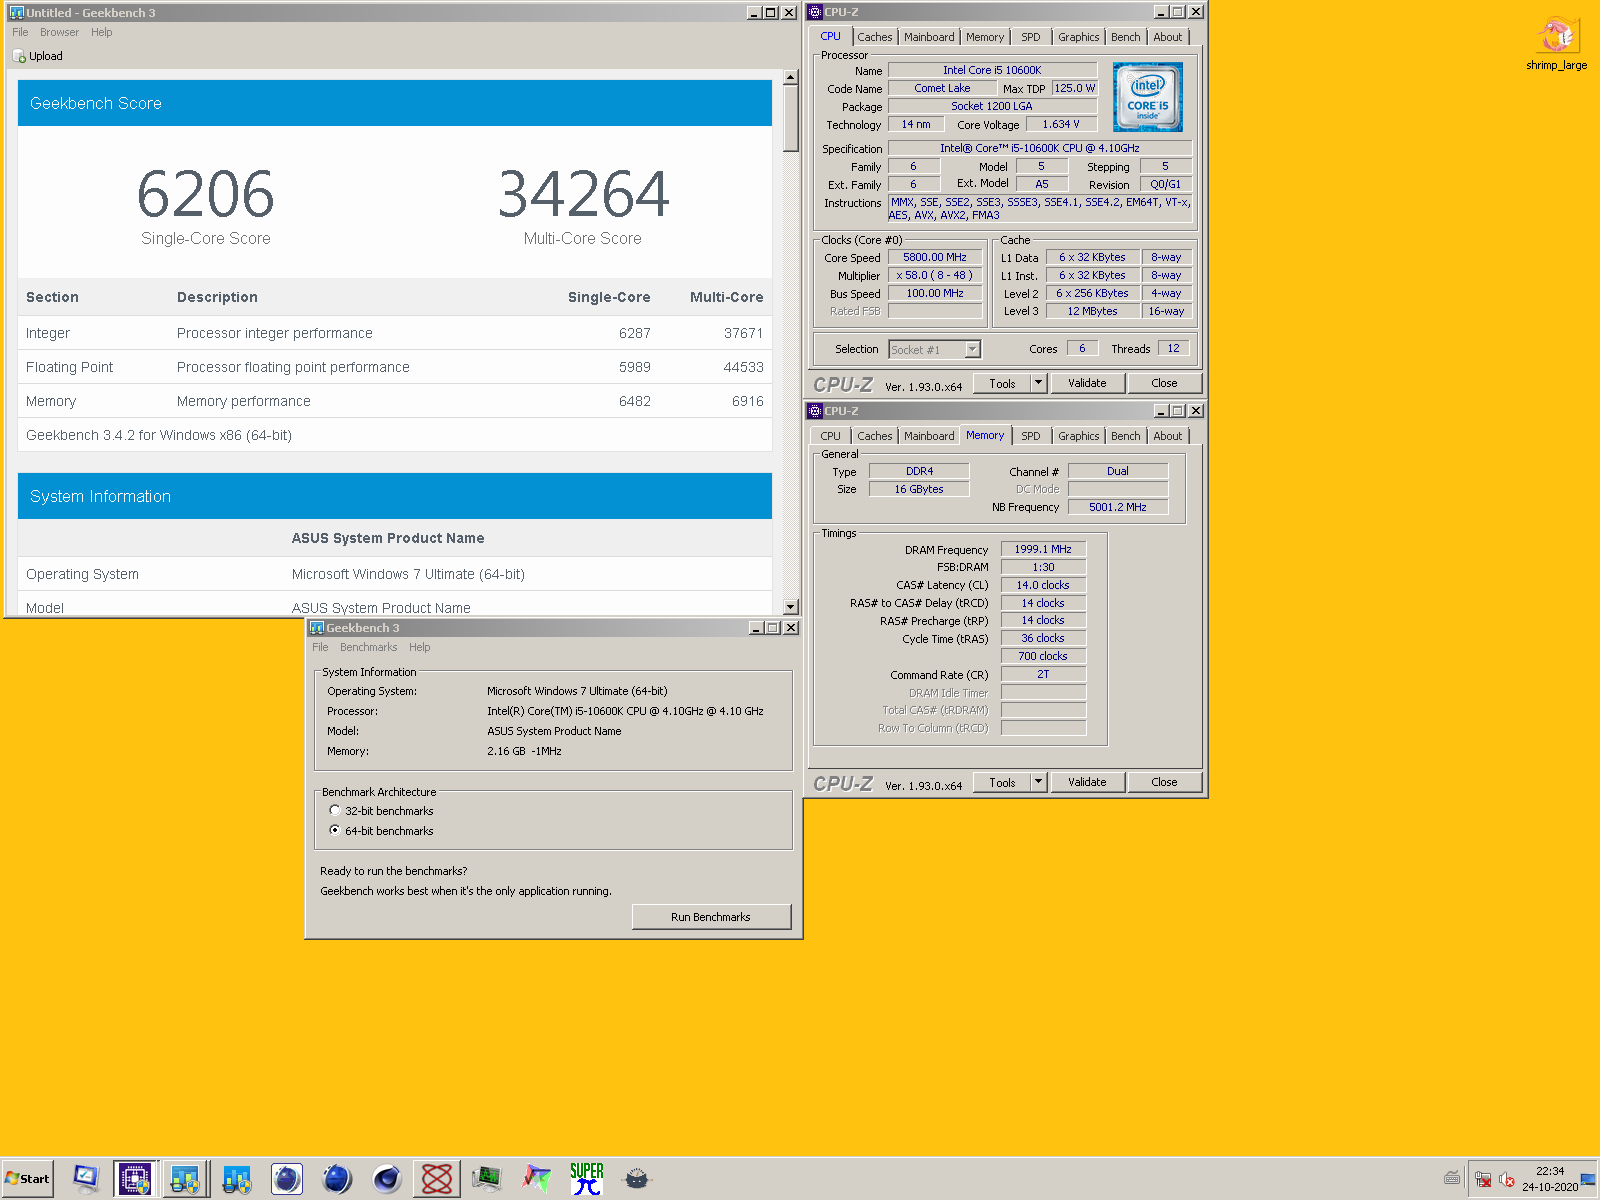Click the blue sphere icon left of Cinema 4D
Image resolution: width=1600 pixels, height=1200 pixels.
337,1179
